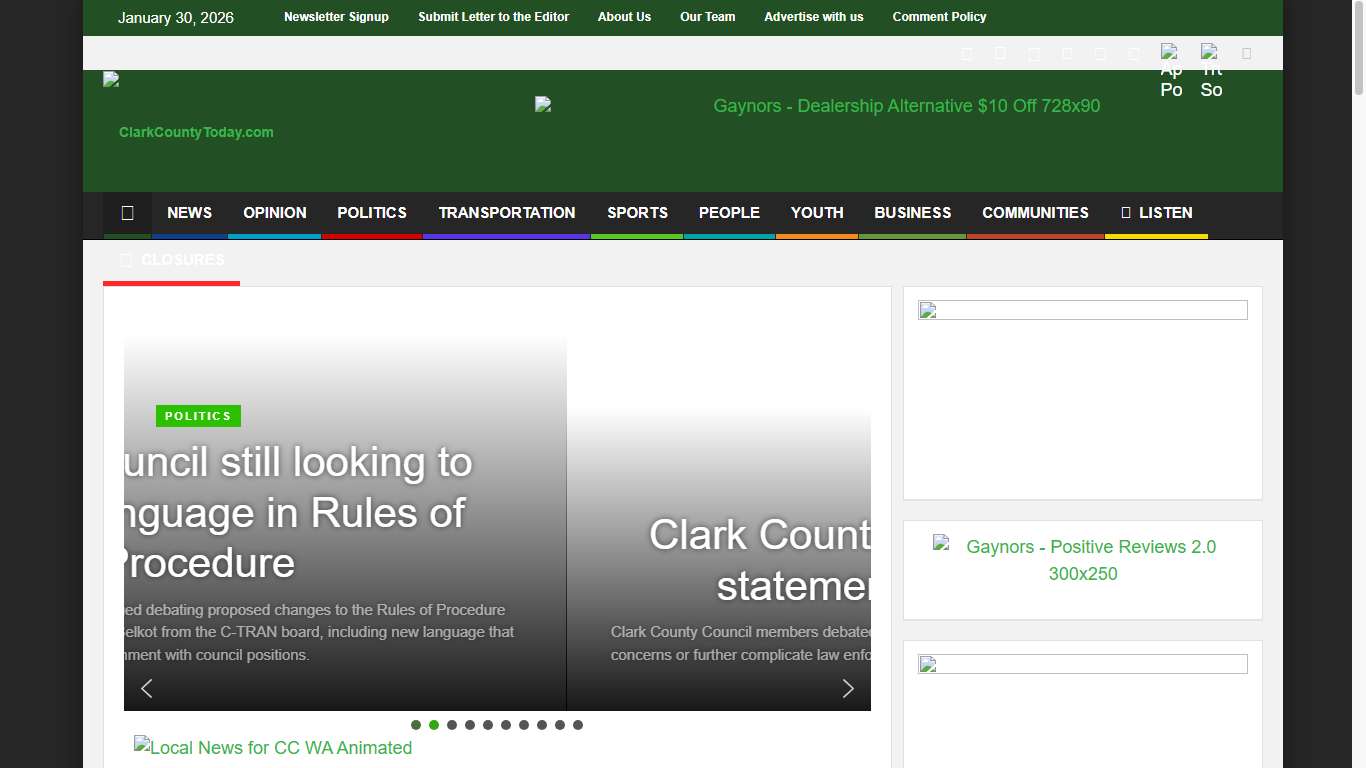Viewport: 1366px width, 768px height.
Task: Select the fifth carousel navigation dot
Action: point(488,725)
